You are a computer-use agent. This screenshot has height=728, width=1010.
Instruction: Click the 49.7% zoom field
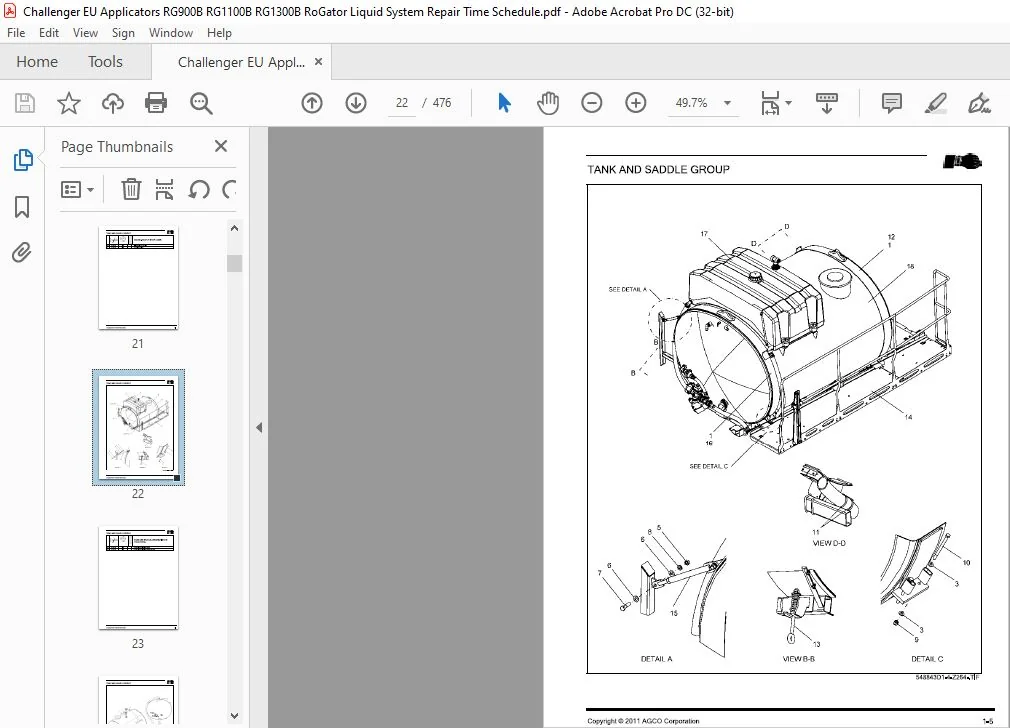[691, 103]
